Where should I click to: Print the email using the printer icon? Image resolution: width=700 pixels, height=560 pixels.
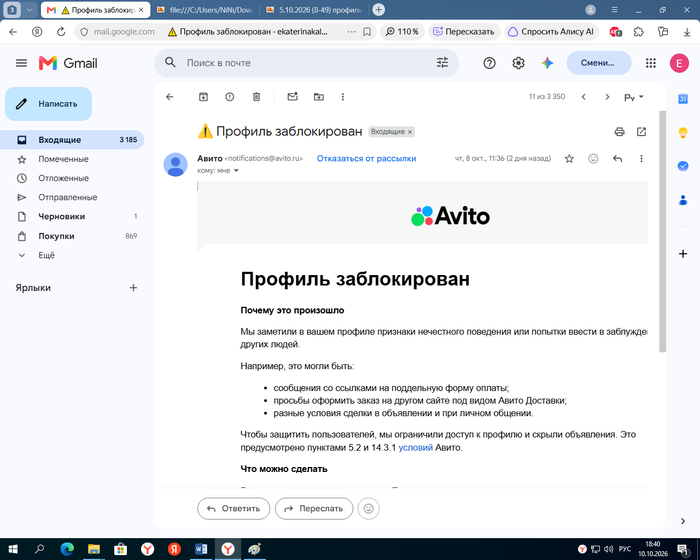tap(619, 132)
